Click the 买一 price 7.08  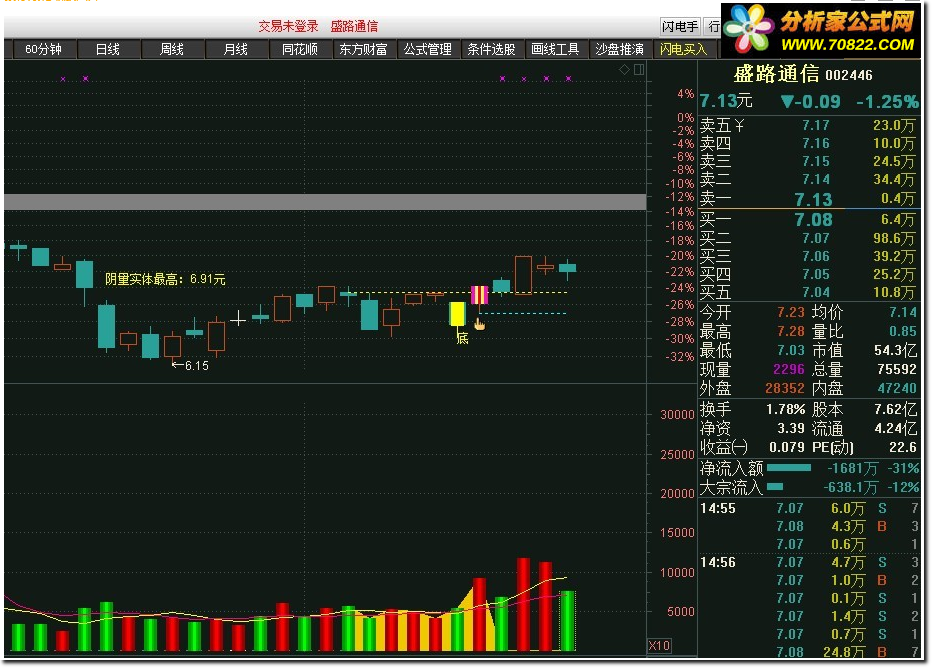tap(813, 220)
